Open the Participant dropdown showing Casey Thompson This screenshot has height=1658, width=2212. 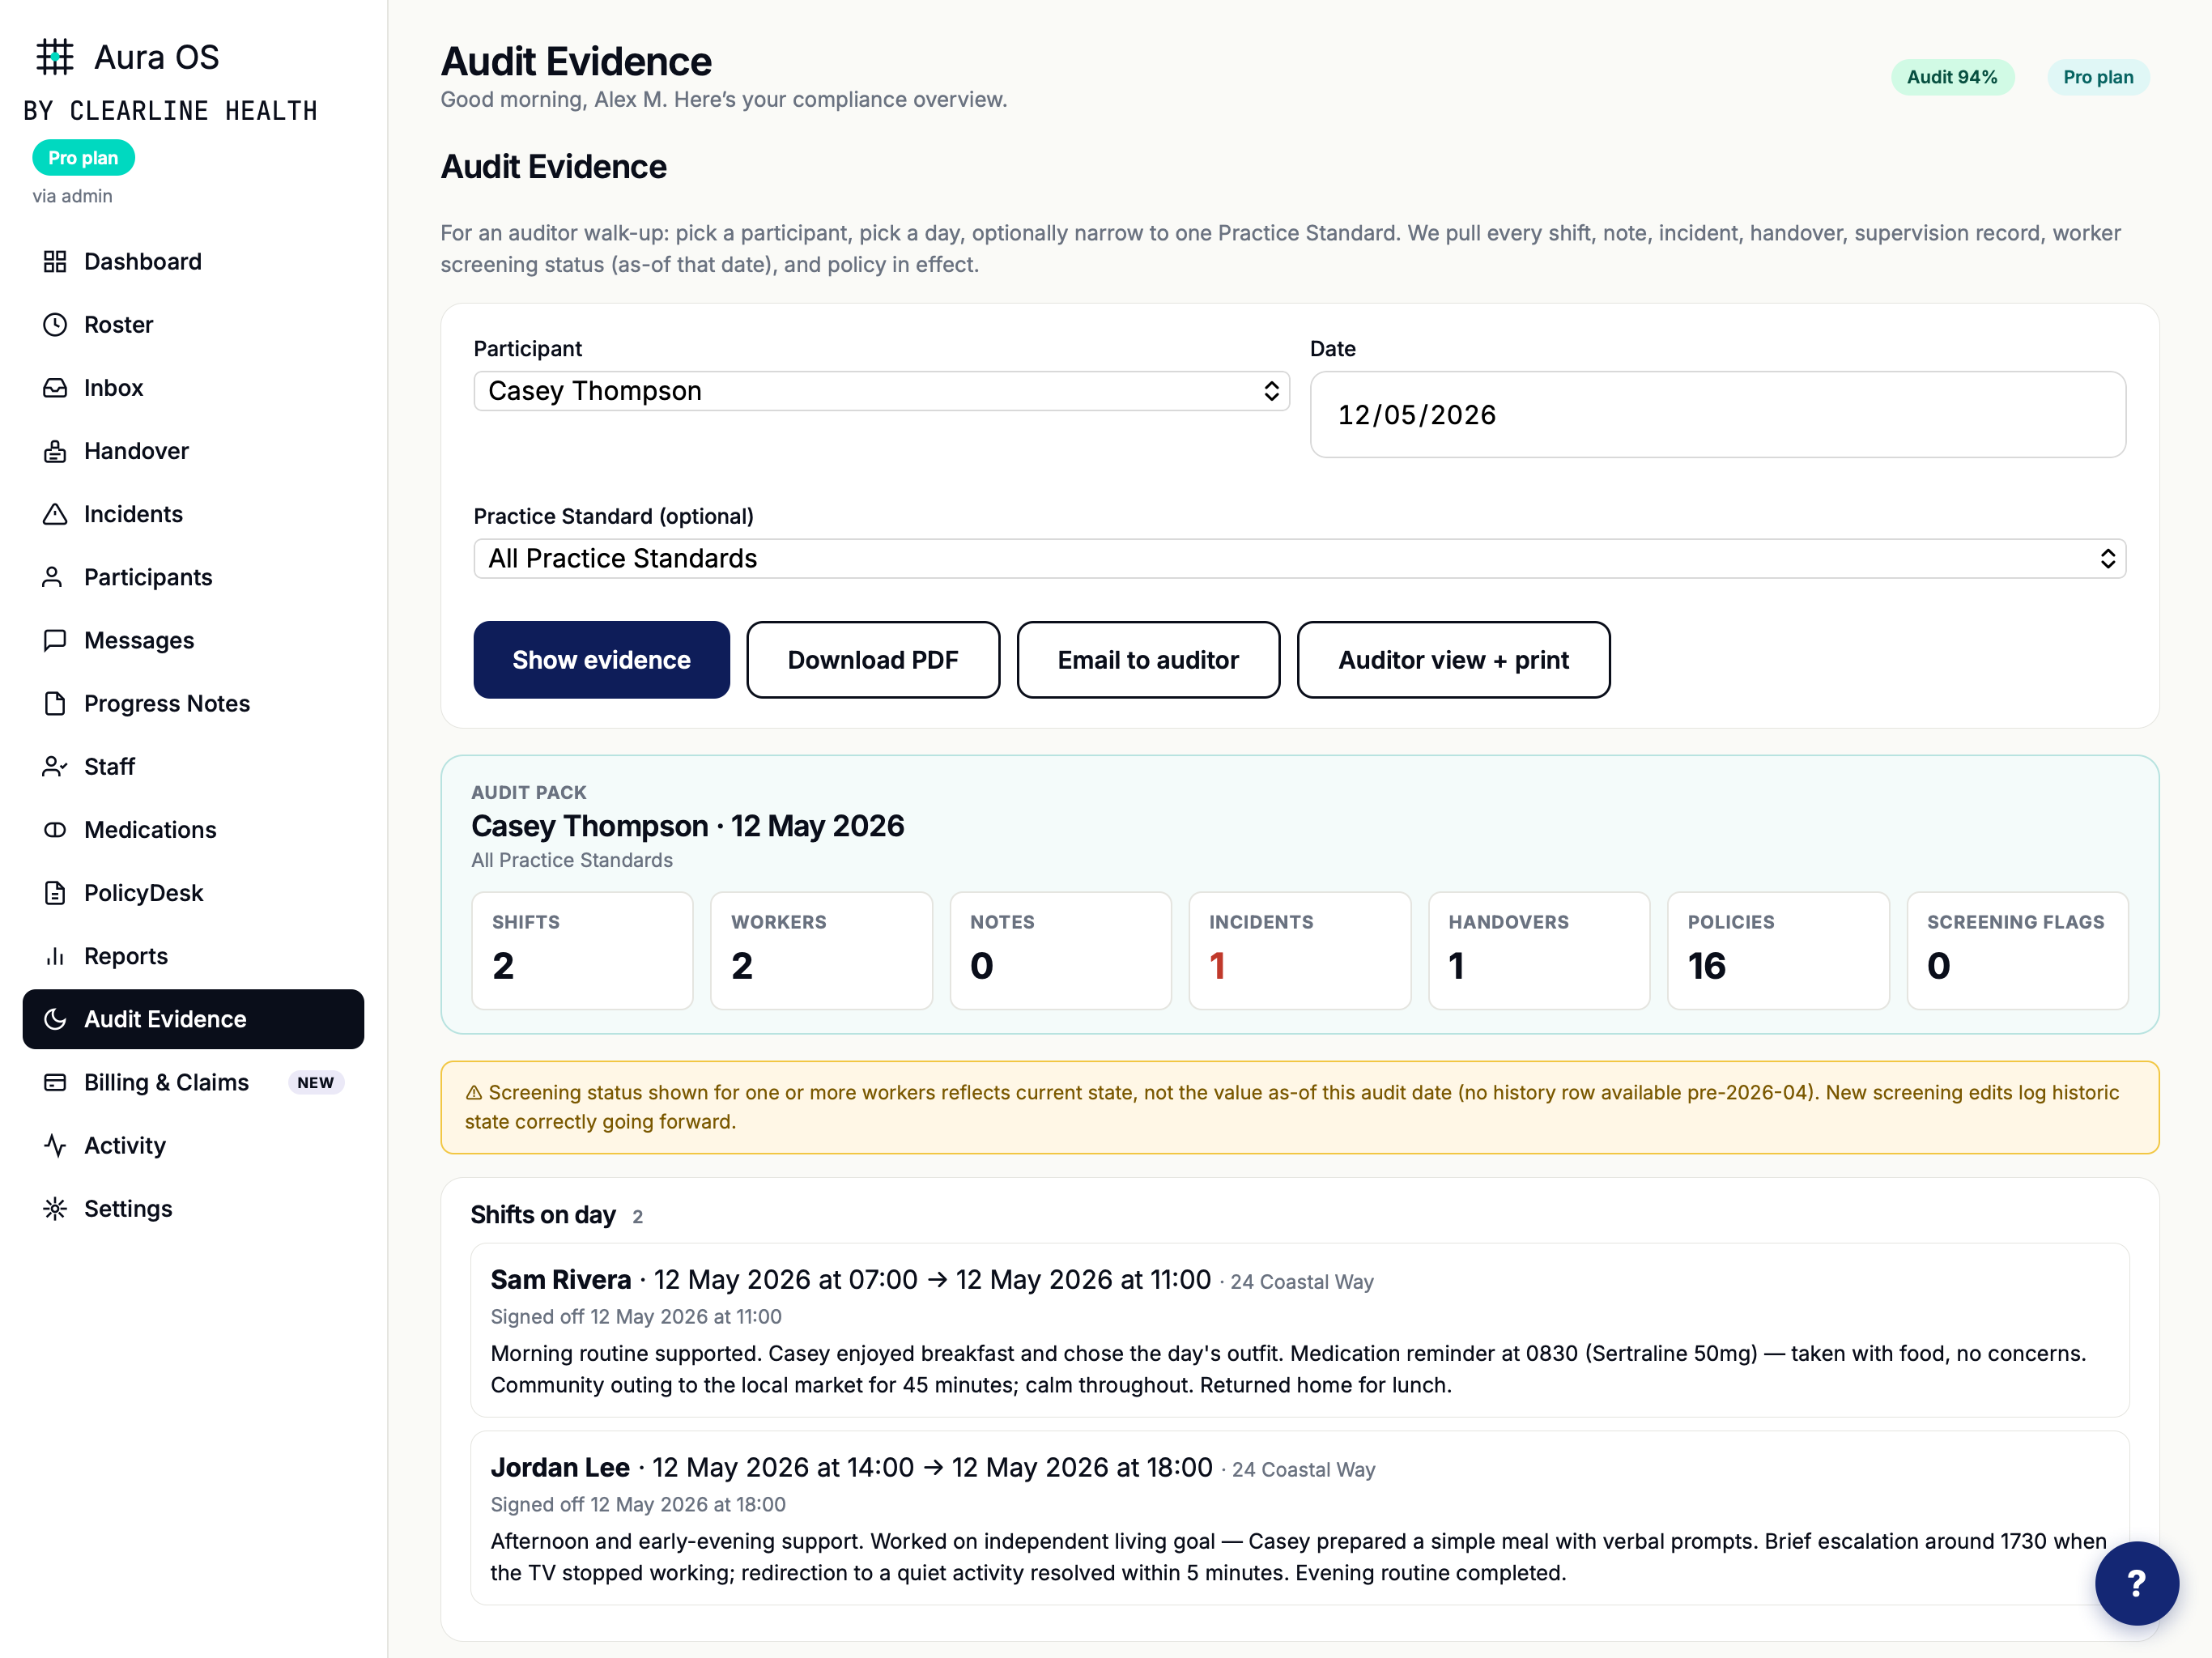click(881, 391)
